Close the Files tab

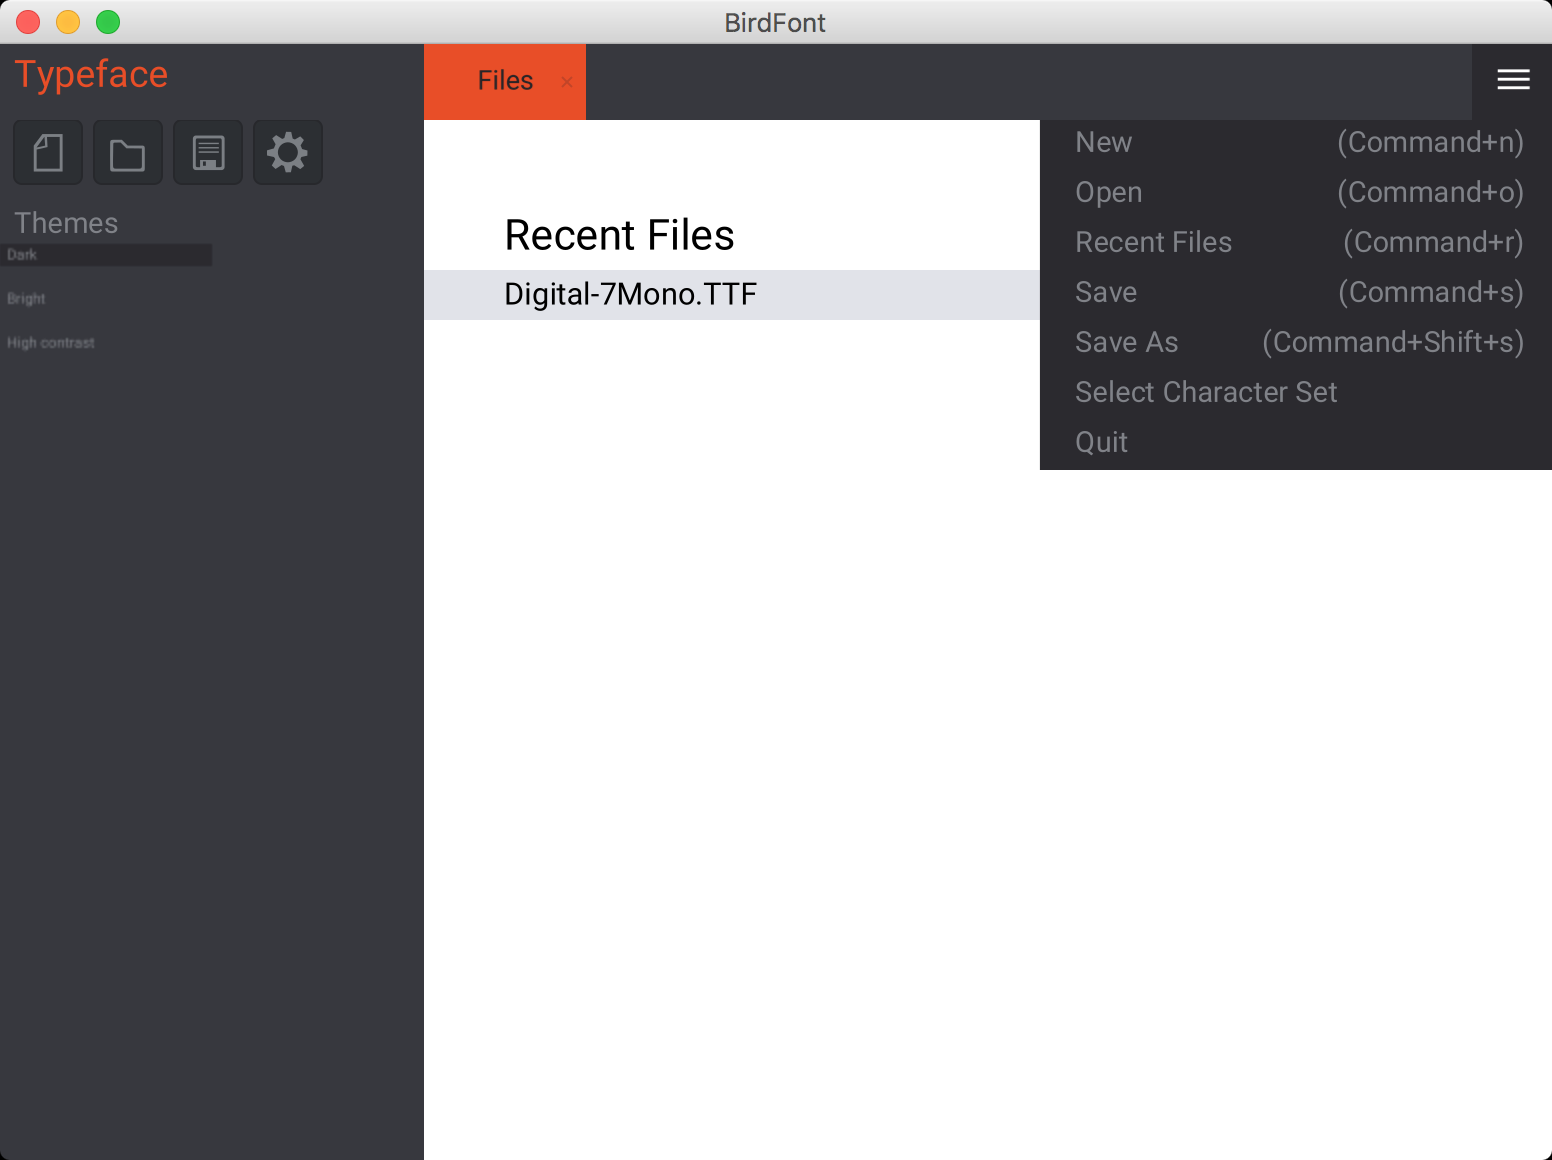click(567, 82)
